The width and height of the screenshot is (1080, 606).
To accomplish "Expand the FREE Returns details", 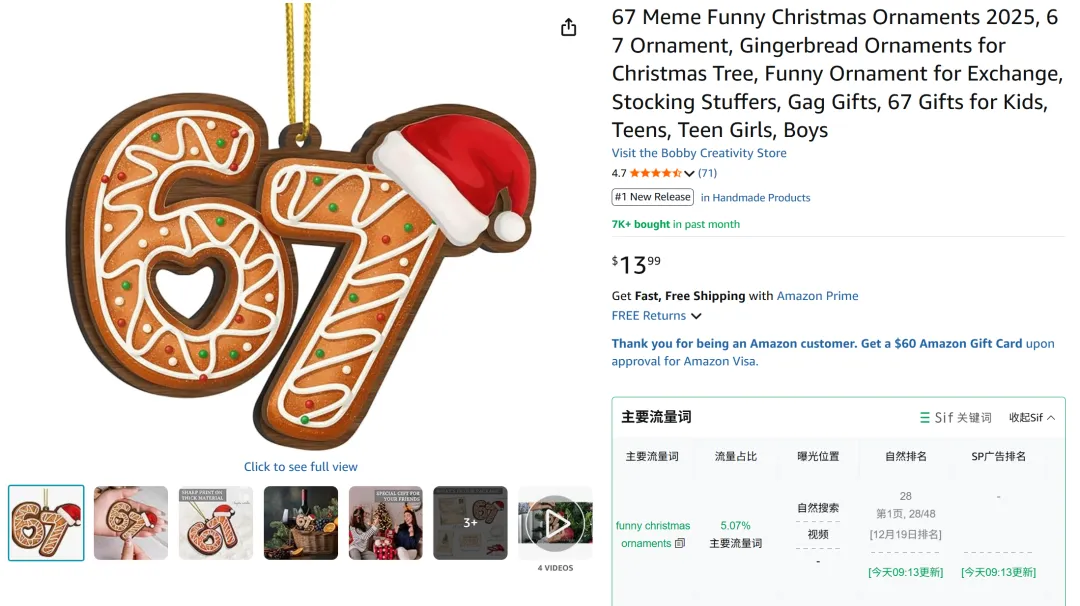I will click(x=696, y=316).
